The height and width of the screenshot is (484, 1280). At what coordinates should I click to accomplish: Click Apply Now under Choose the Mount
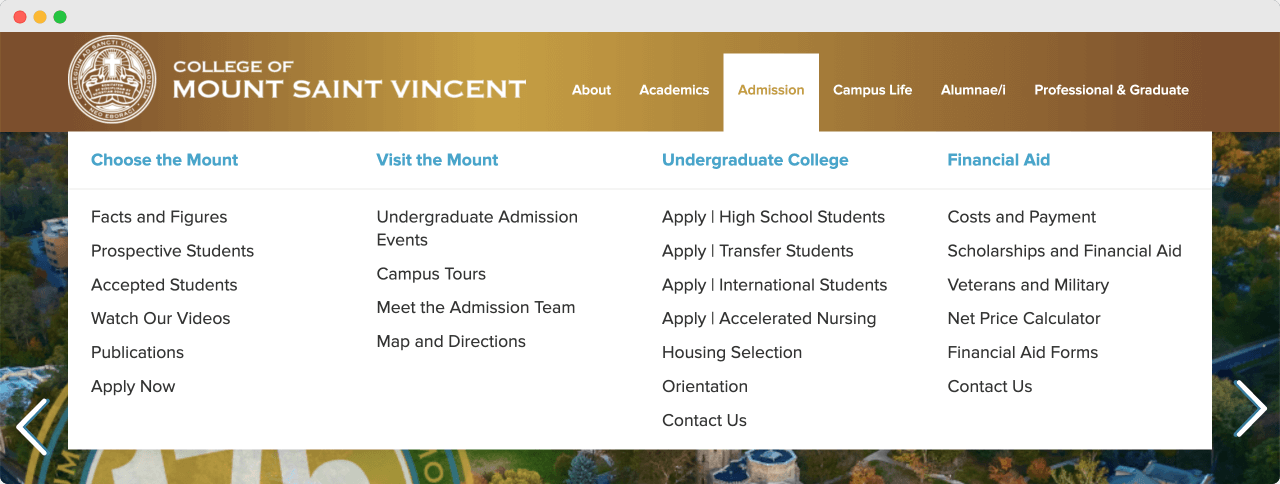[133, 387]
